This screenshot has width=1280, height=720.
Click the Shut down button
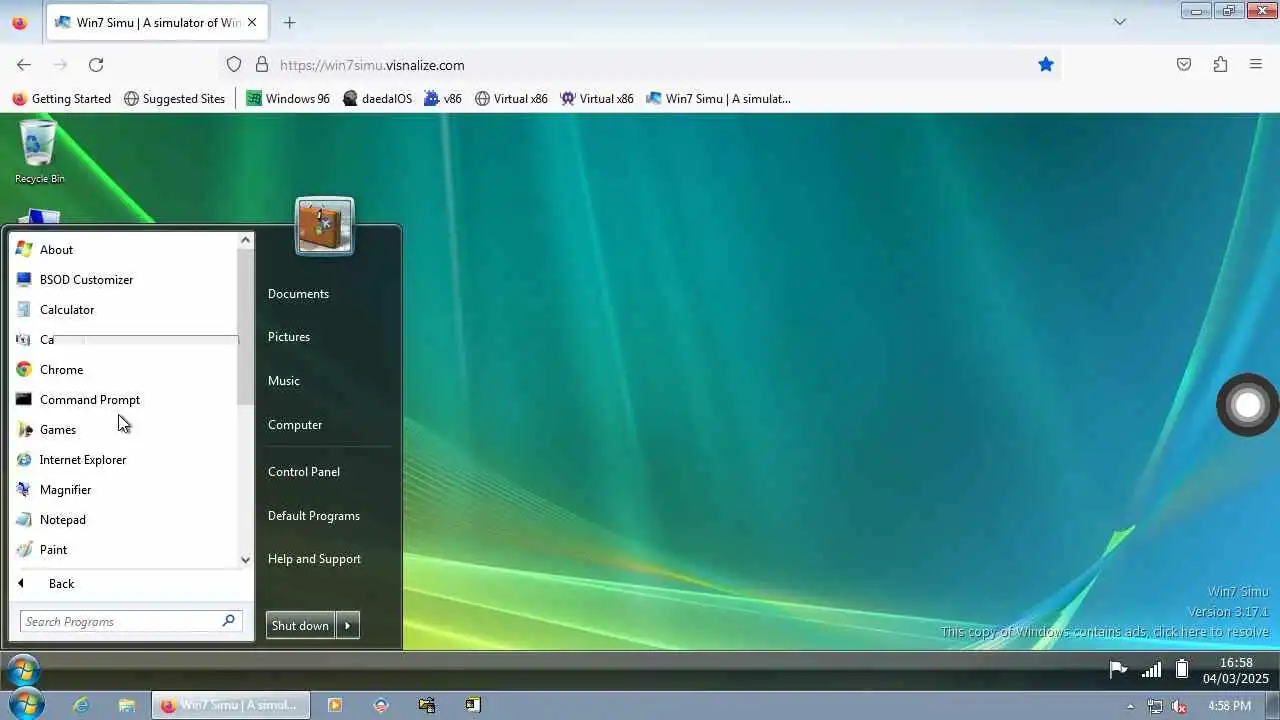pyautogui.click(x=300, y=626)
